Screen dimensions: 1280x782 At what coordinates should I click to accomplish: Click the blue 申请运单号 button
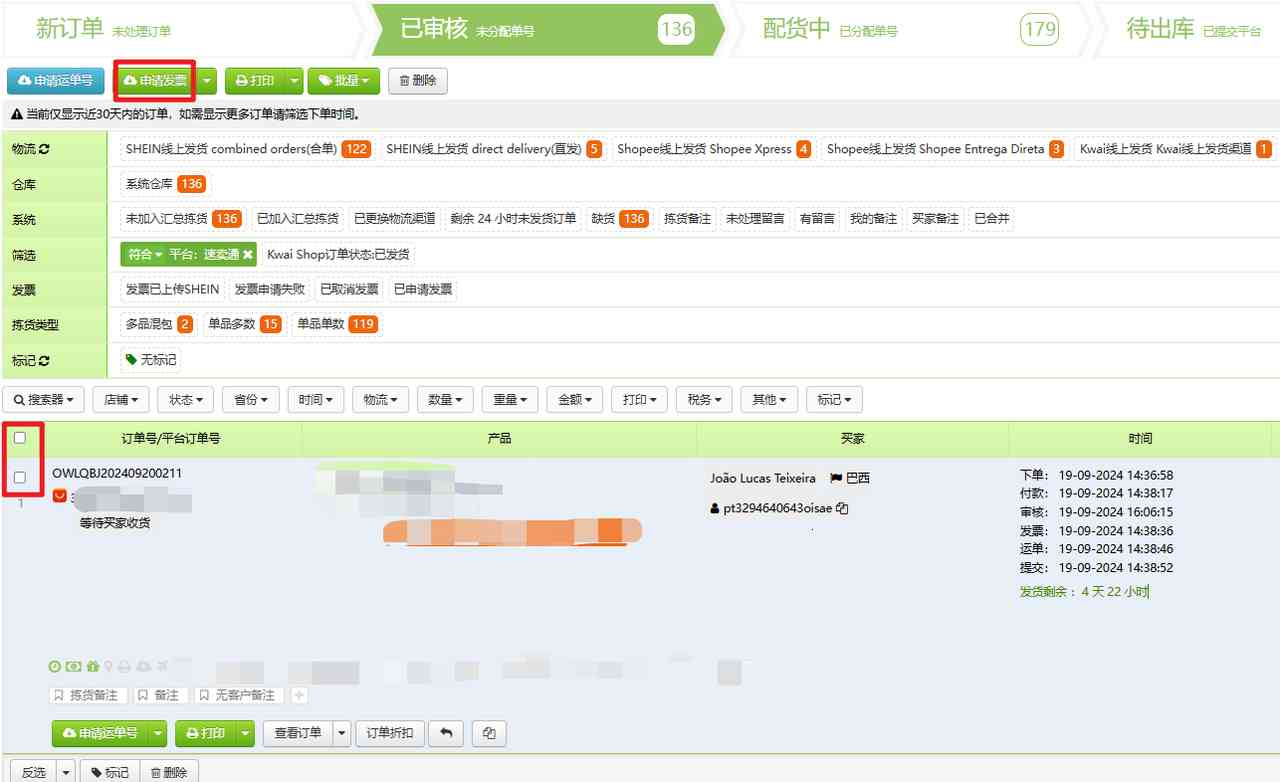pos(56,81)
